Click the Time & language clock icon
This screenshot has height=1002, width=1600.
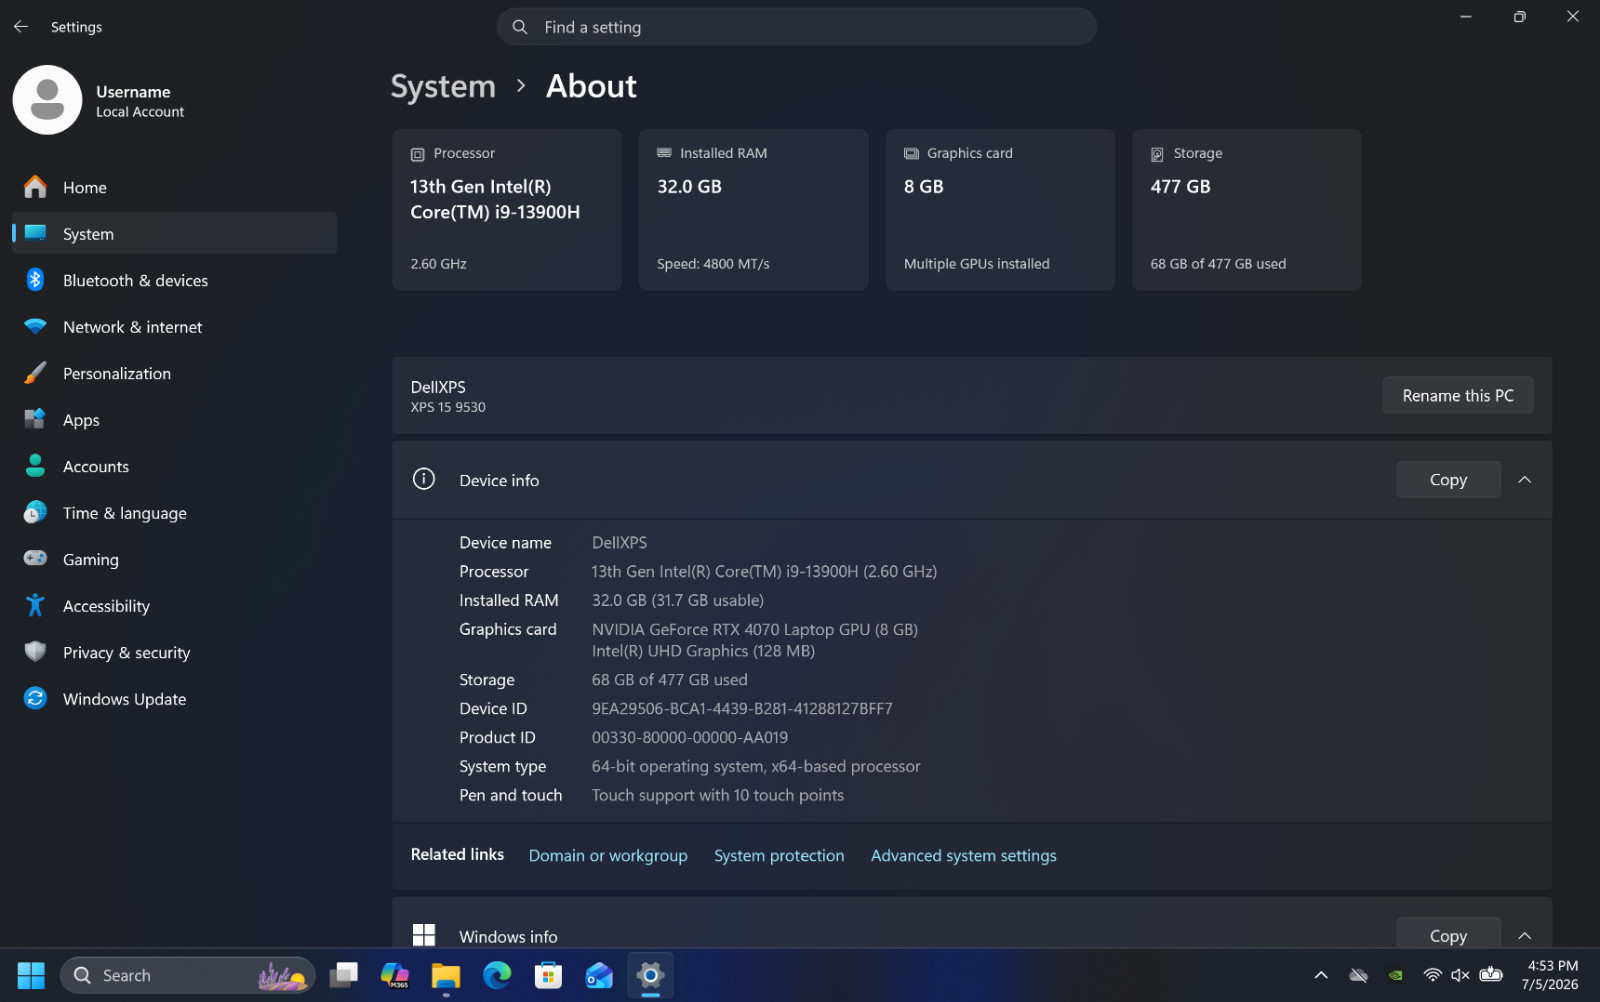(x=35, y=513)
